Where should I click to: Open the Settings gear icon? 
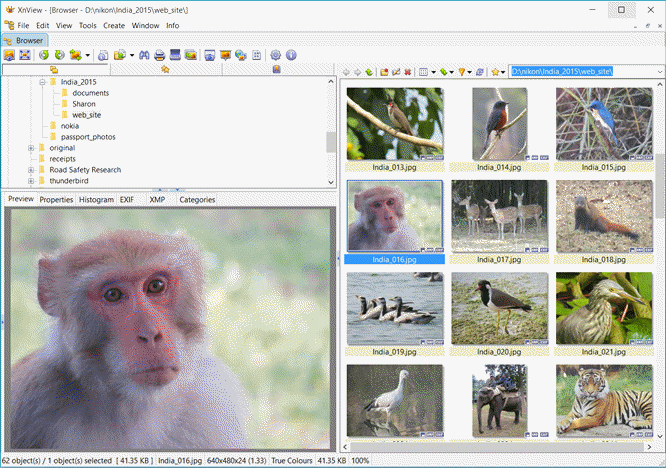tap(276, 55)
